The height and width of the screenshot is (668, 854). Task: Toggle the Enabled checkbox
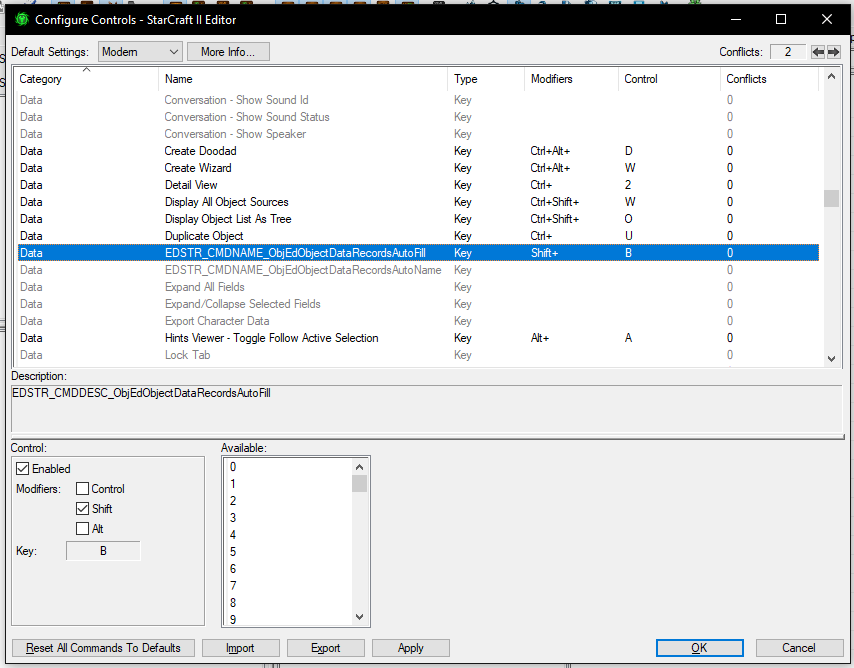[x=23, y=469]
